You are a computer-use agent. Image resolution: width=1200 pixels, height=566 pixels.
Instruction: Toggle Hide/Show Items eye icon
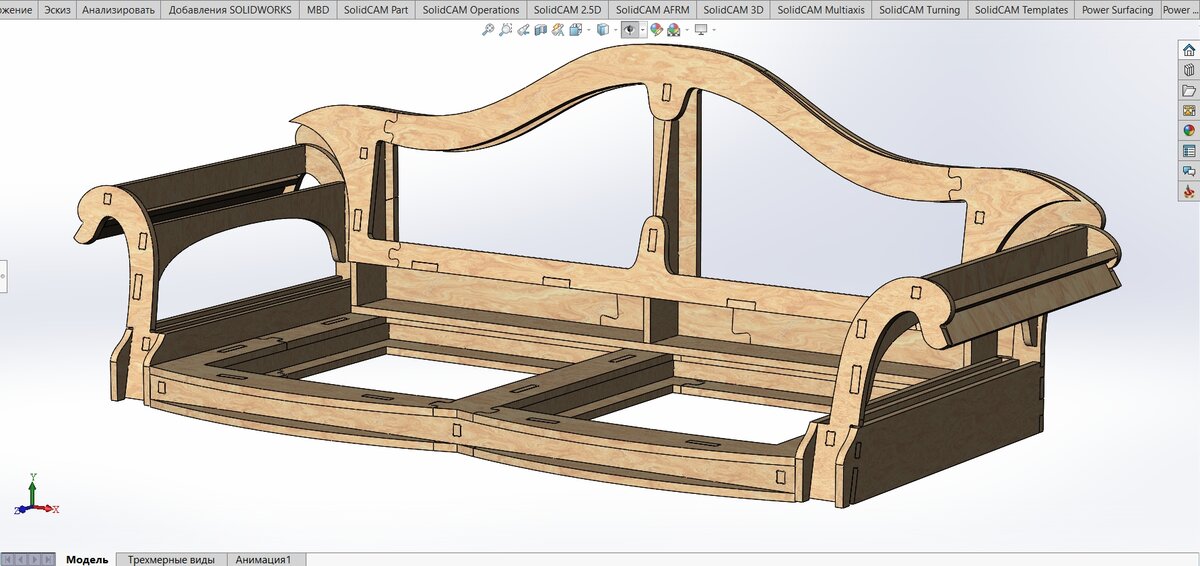[630, 30]
